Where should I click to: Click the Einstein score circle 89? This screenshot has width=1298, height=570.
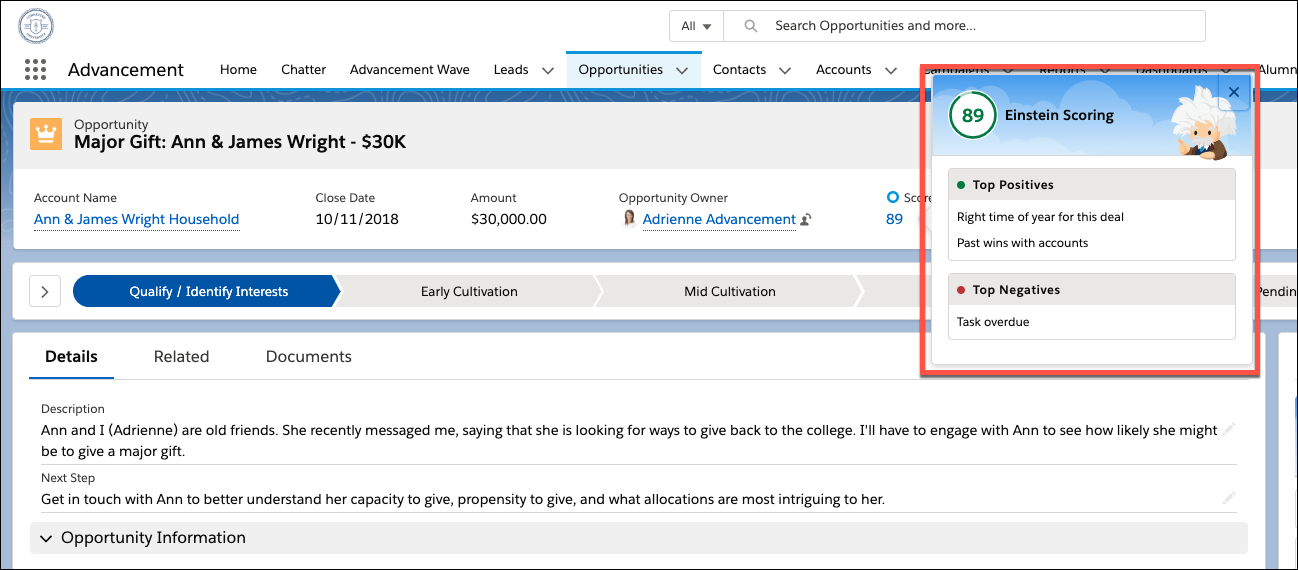click(973, 115)
